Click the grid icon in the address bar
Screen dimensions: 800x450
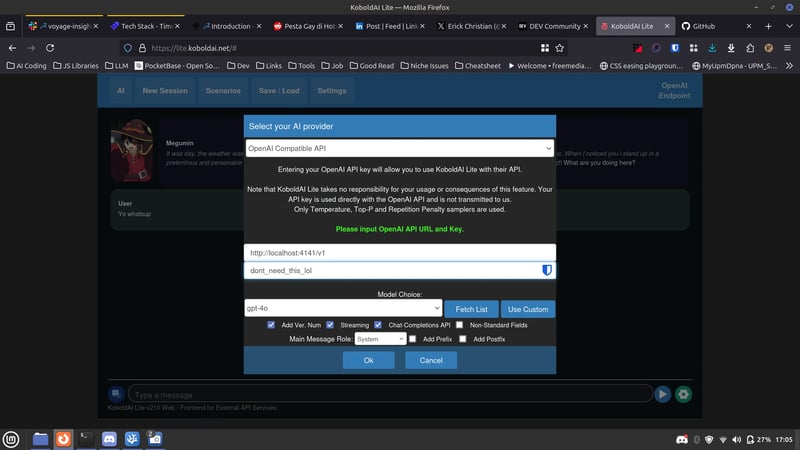545,48
